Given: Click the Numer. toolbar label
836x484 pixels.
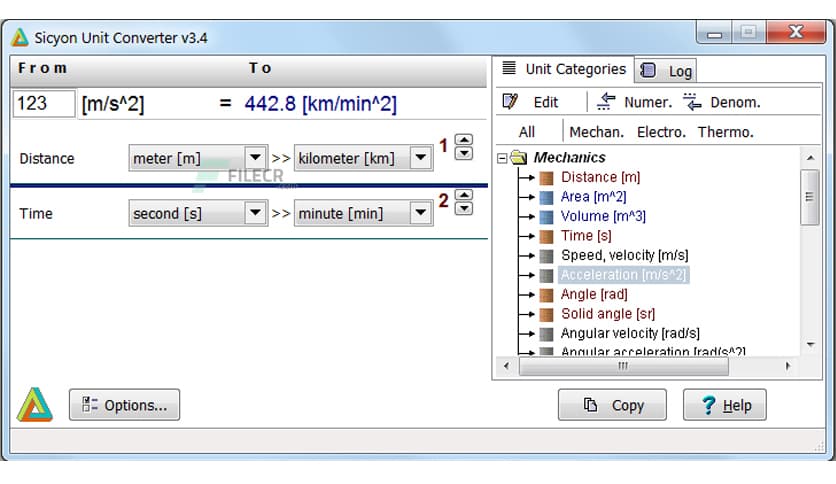Looking at the screenshot, I should pyautogui.click(x=648, y=102).
